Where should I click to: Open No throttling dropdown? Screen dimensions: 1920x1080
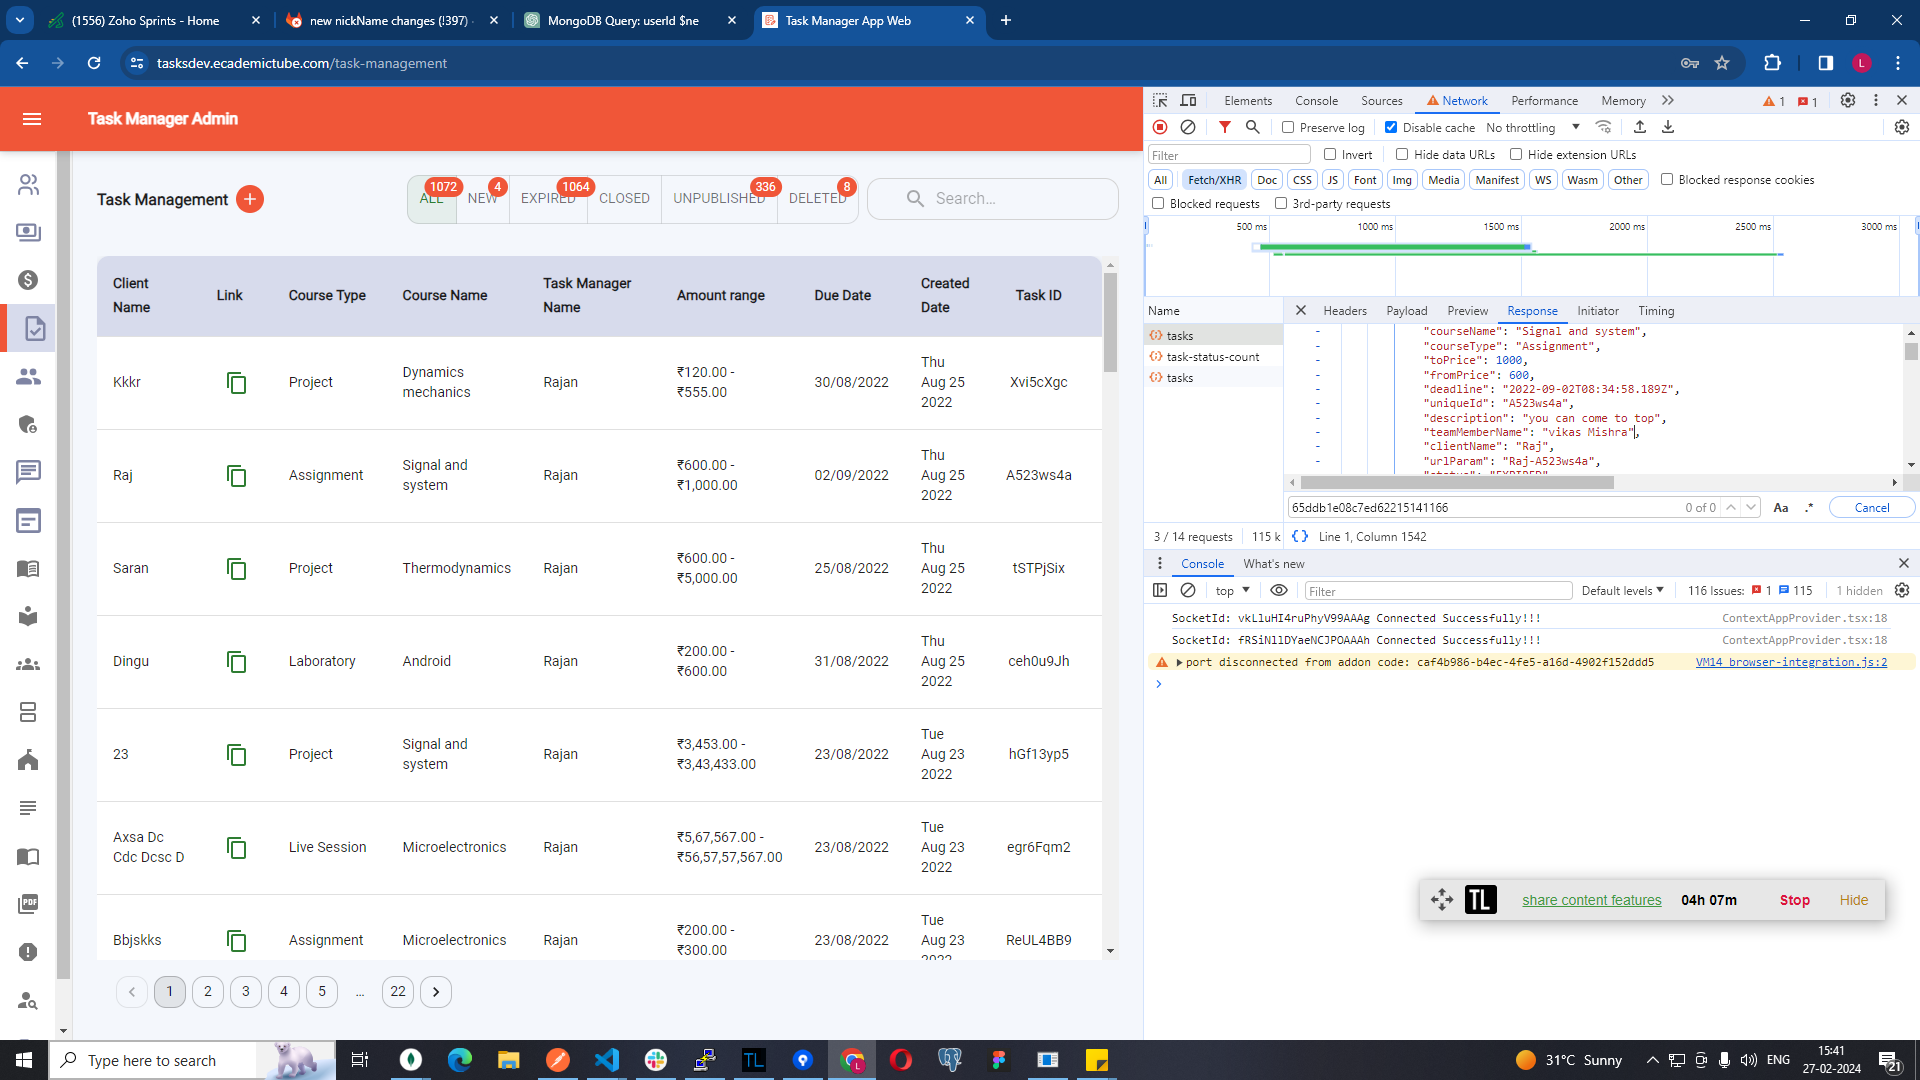coord(1532,127)
